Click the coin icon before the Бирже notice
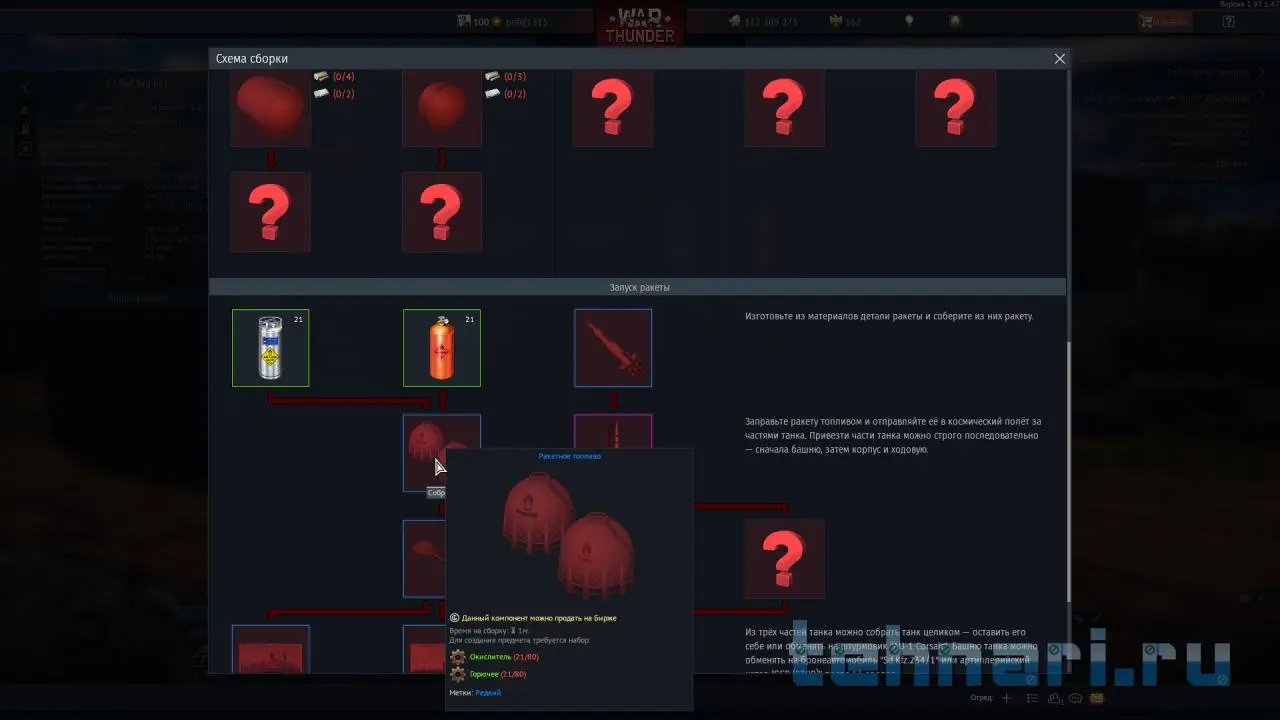The height and width of the screenshot is (720, 1280). coord(454,618)
